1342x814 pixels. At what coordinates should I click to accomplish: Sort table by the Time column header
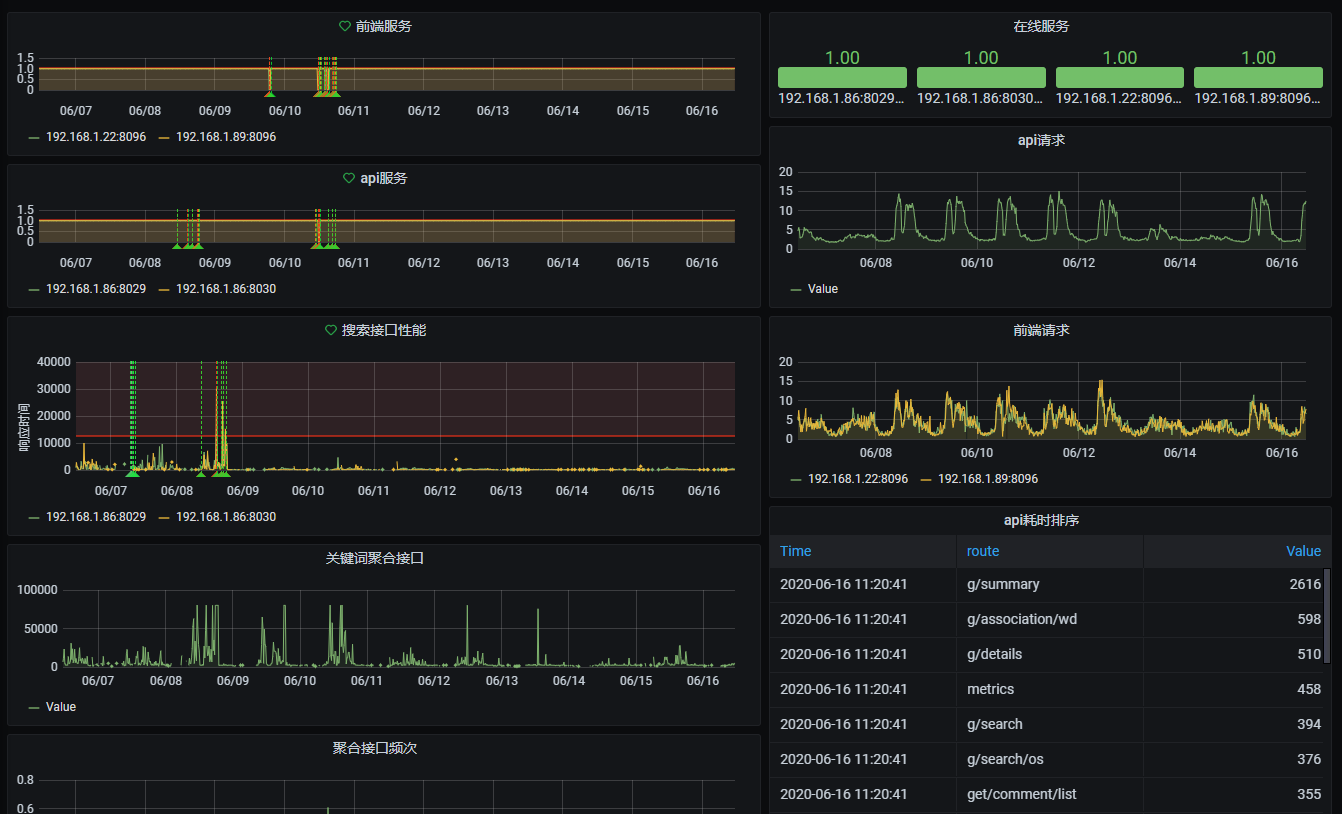click(x=796, y=551)
